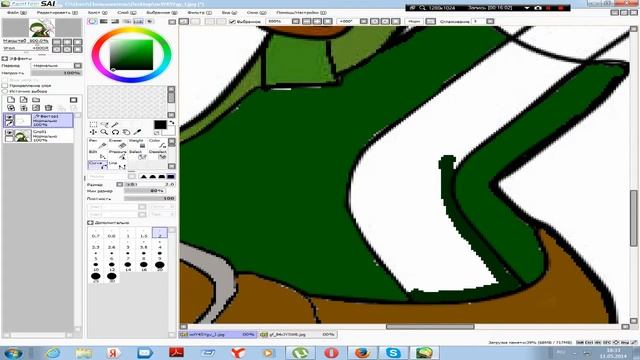Toggle the RGB slider panel icon
Screen dimensions: 640x360
pyautogui.click(x=104, y=21)
